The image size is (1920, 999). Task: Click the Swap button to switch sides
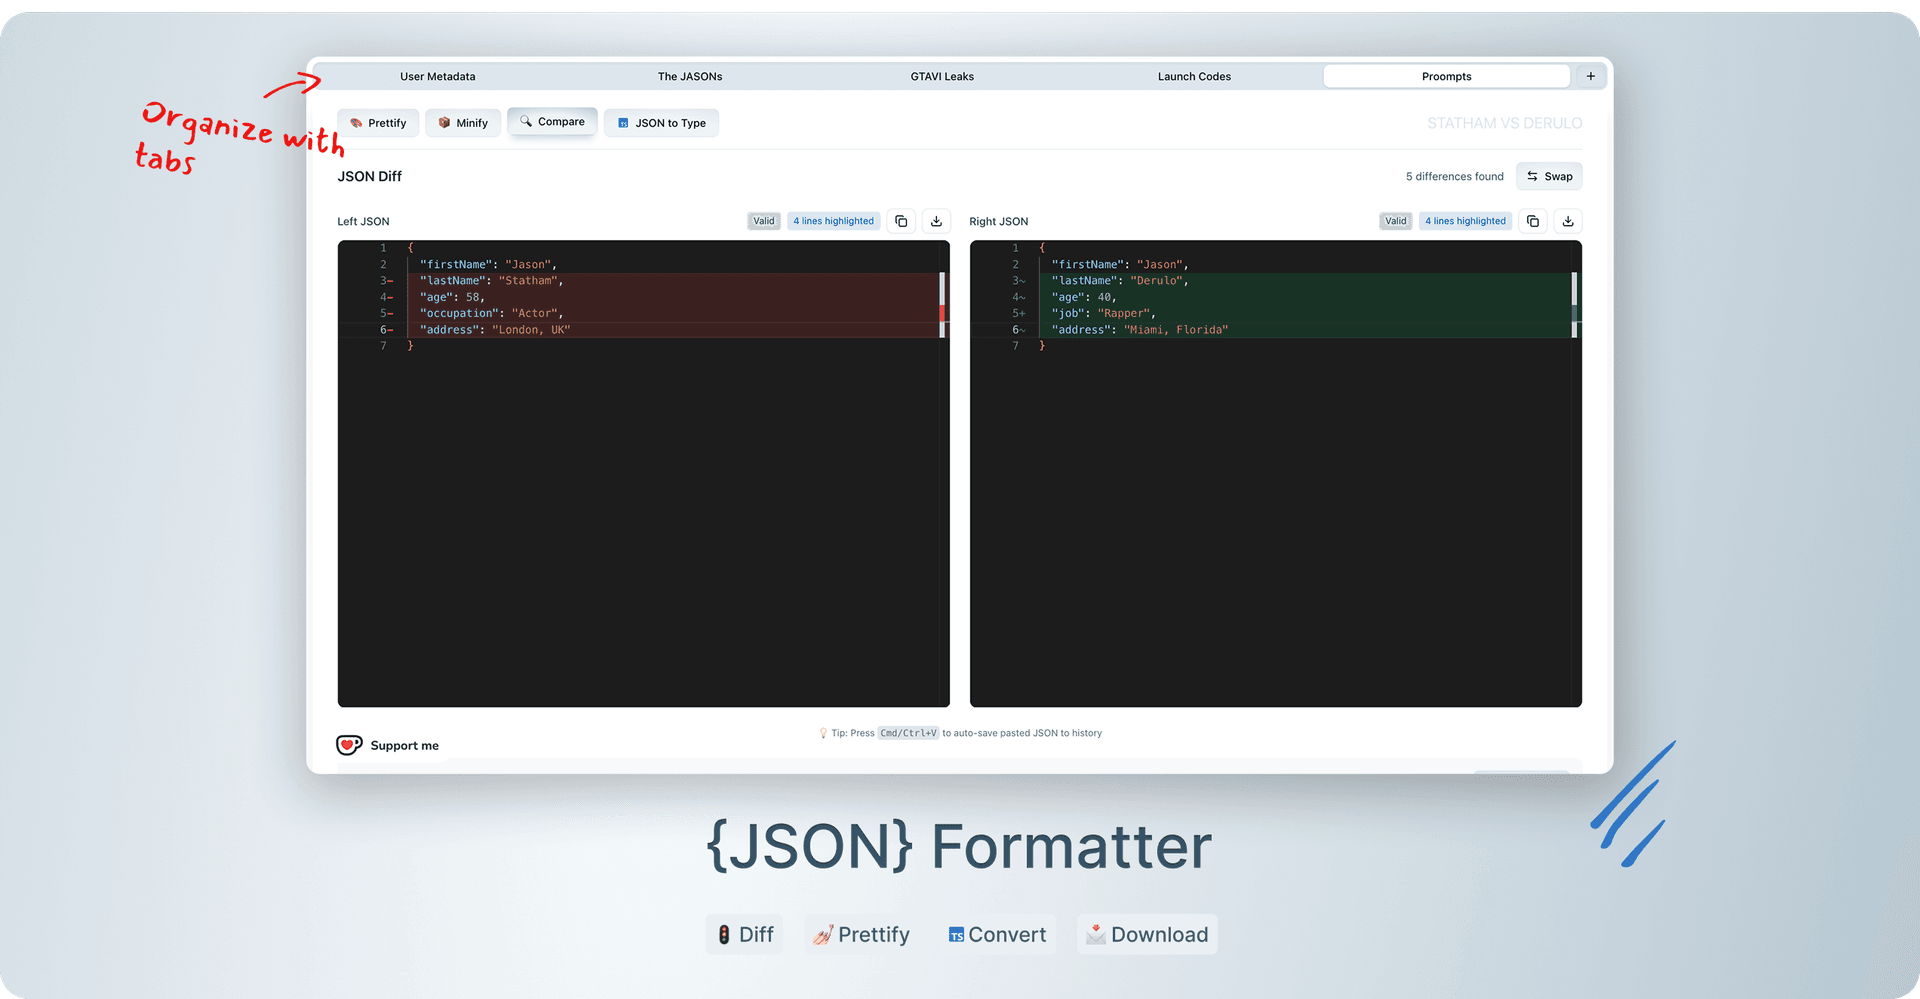point(1548,176)
